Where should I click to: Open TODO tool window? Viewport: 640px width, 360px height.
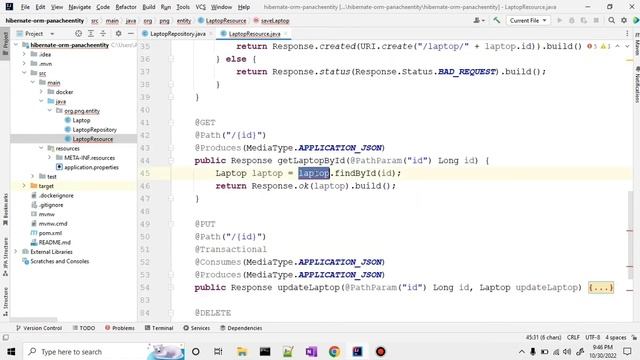(x=84, y=328)
